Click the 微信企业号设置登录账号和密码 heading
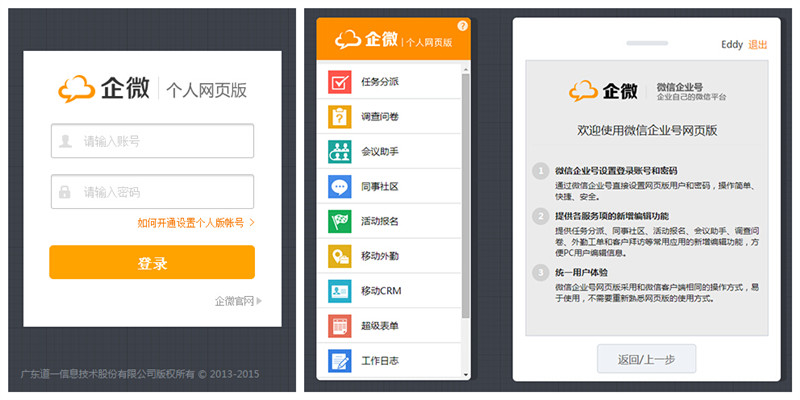Image resolution: width=800 pixels, height=400 pixels. [616, 170]
